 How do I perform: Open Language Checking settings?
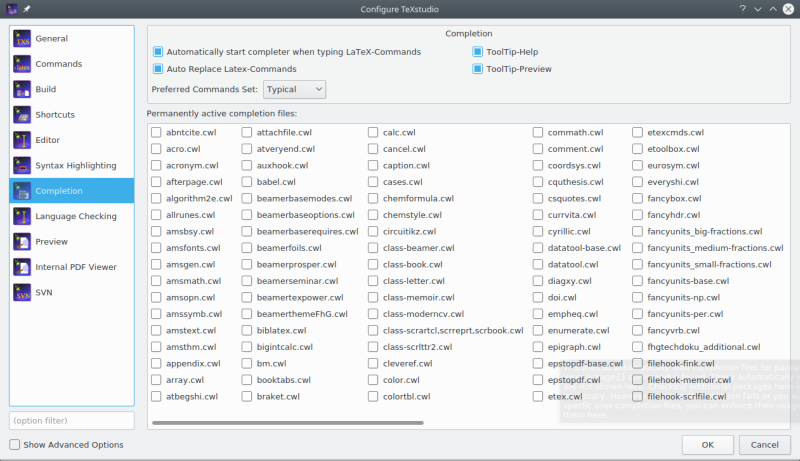point(71,216)
